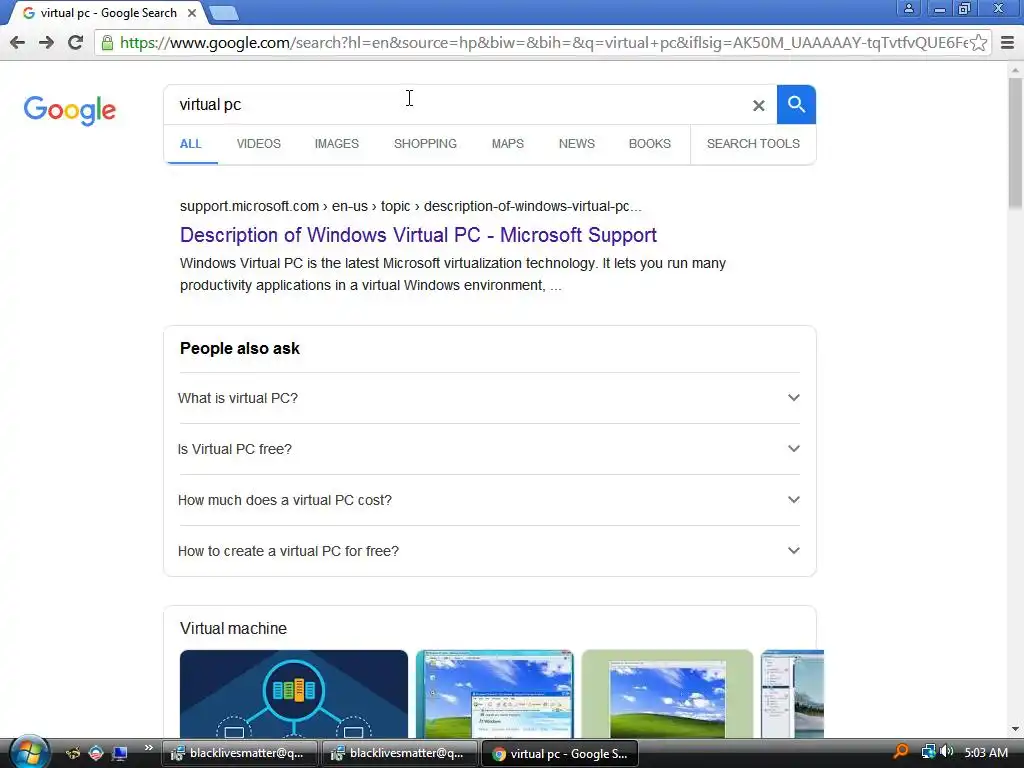Open the Chrome user profile icon
The width and height of the screenshot is (1024, 768).
(x=908, y=8)
